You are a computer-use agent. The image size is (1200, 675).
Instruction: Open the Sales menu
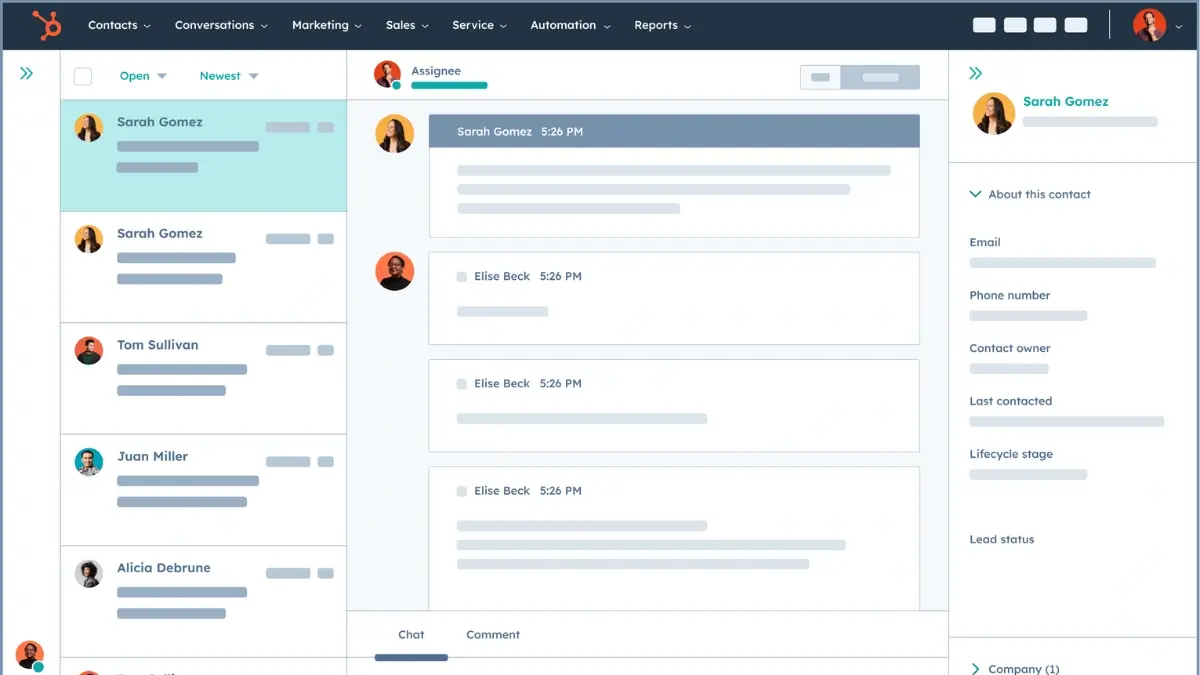click(407, 25)
